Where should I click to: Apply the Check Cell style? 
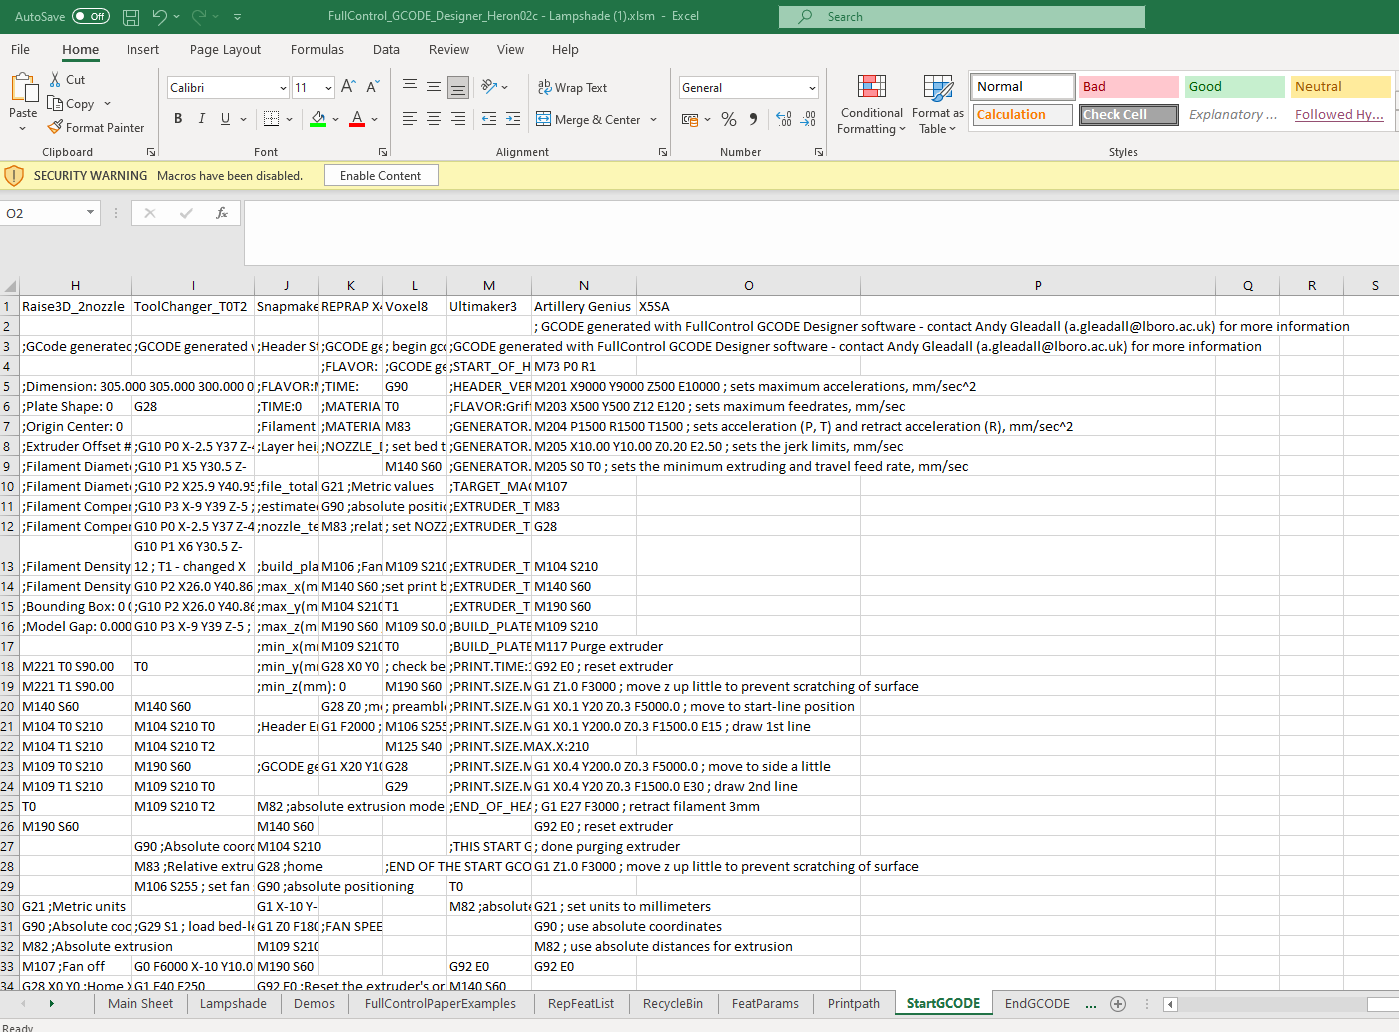1129,115
